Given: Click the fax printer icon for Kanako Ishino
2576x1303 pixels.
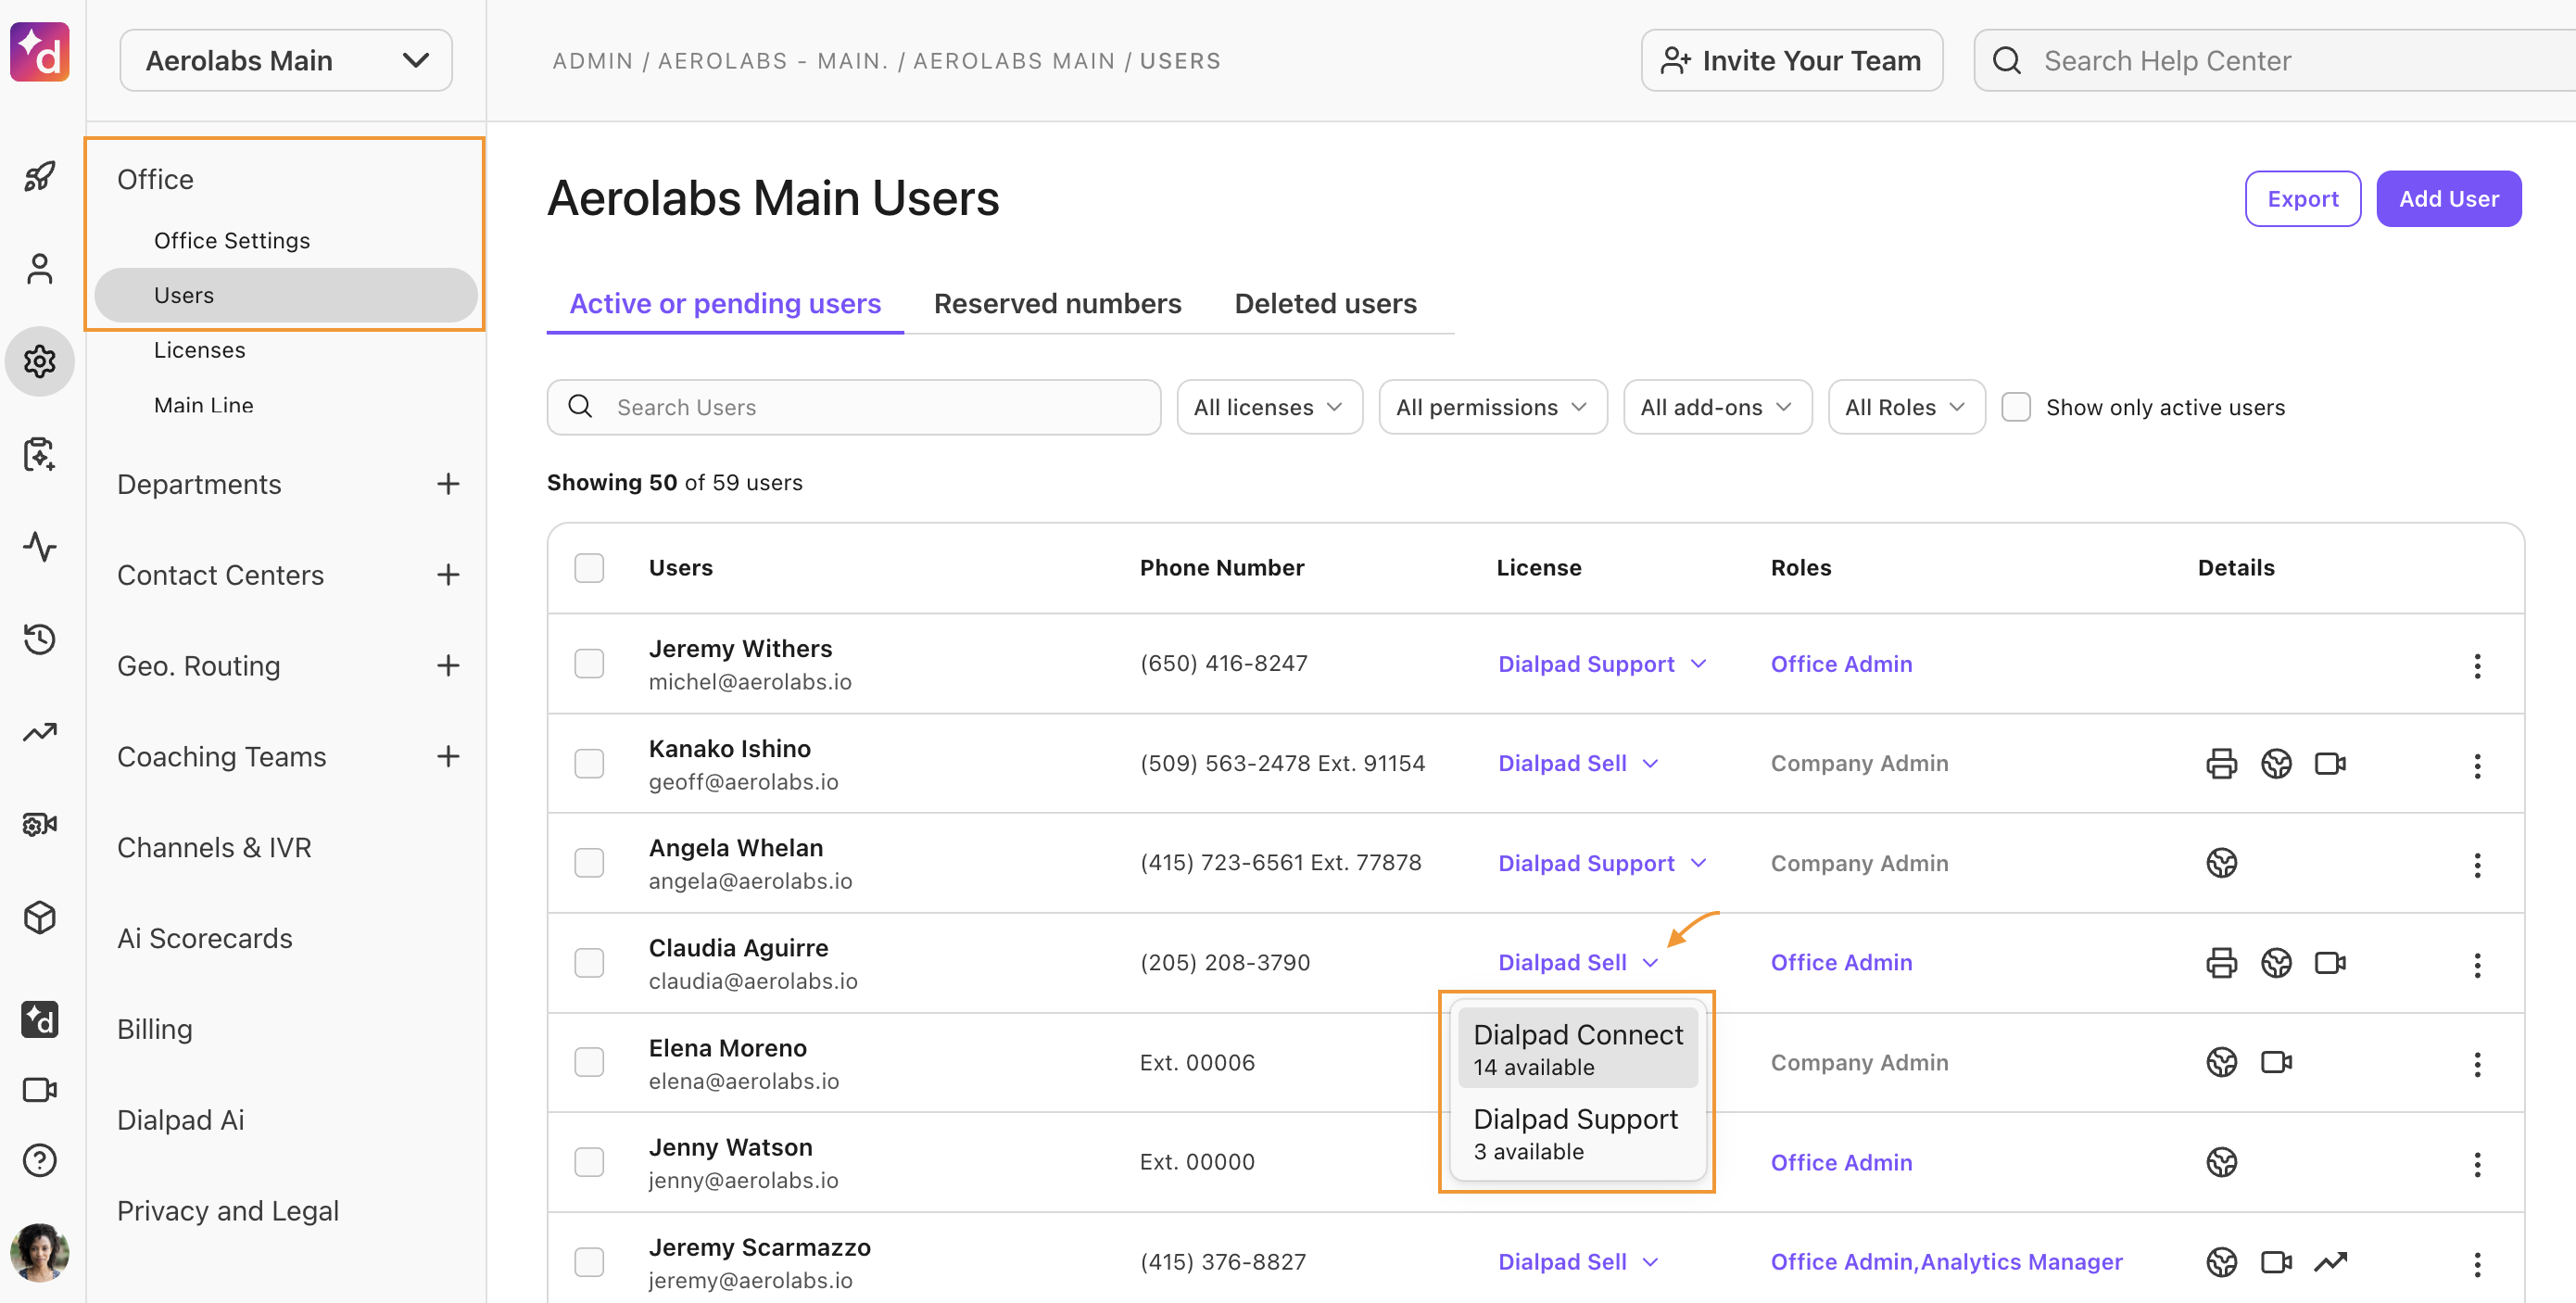Looking at the screenshot, I should point(2221,763).
